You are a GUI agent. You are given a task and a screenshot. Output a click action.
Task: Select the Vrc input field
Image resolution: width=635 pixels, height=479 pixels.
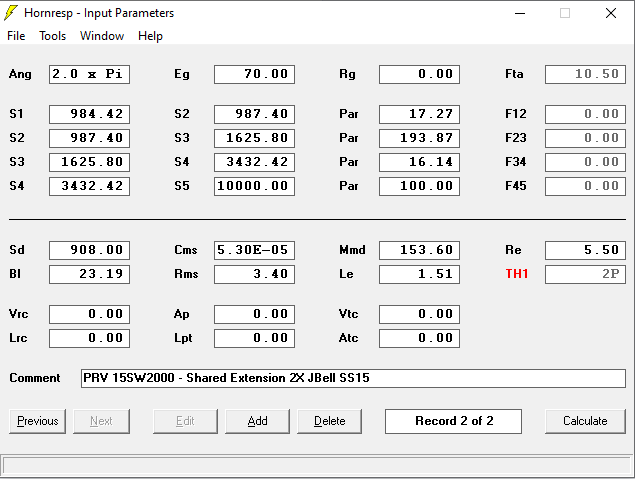(x=89, y=314)
